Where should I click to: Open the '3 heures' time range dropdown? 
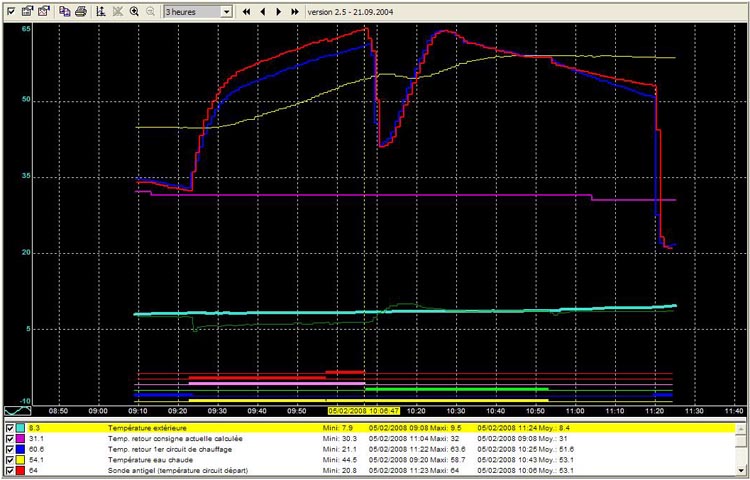click(x=226, y=11)
